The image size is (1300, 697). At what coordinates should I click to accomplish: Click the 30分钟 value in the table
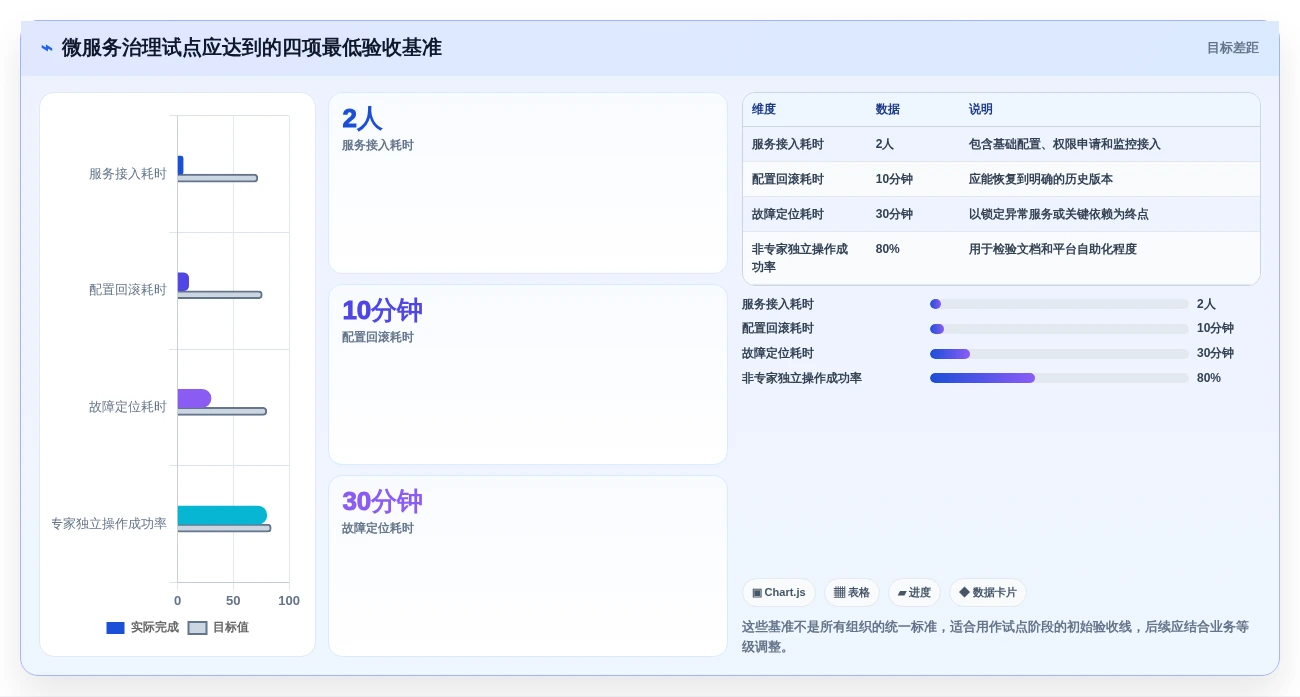(x=894, y=214)
